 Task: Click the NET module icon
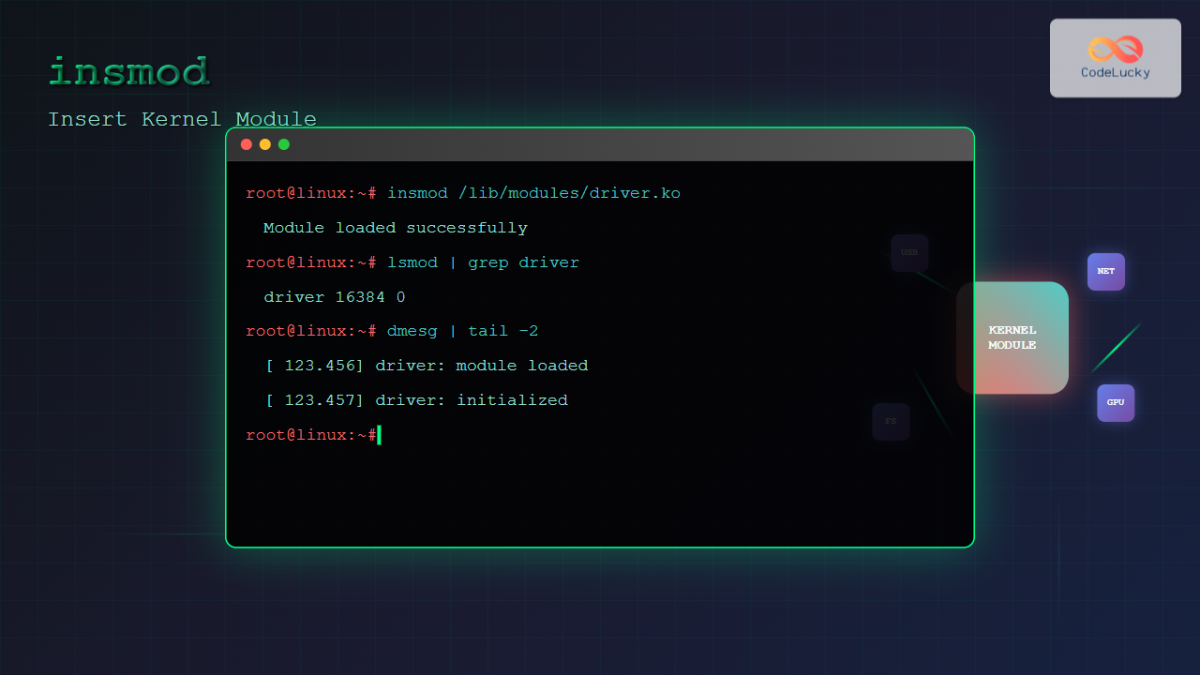click(1106, 271)
